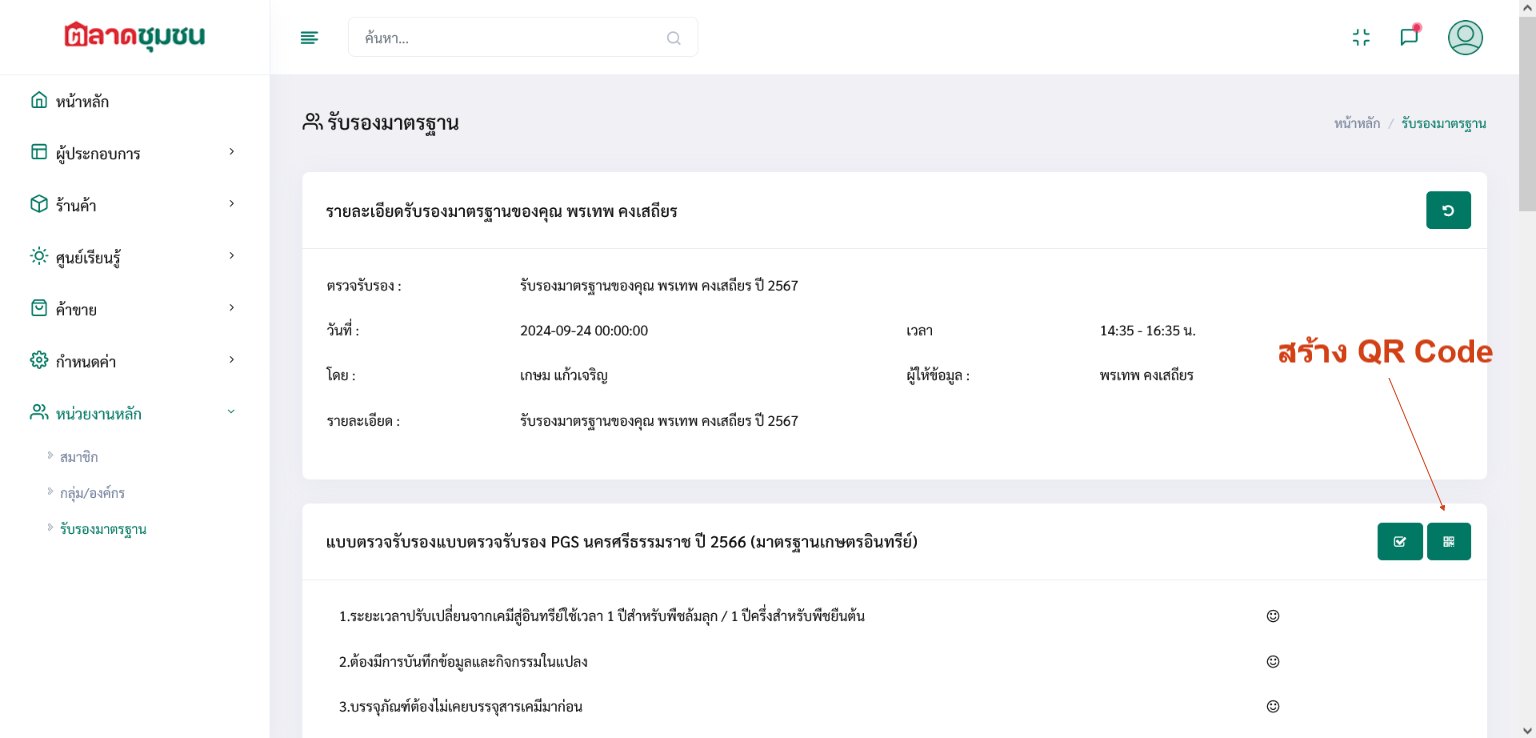Expand the ร้านค้า sidebar menu

coord(134,205)
